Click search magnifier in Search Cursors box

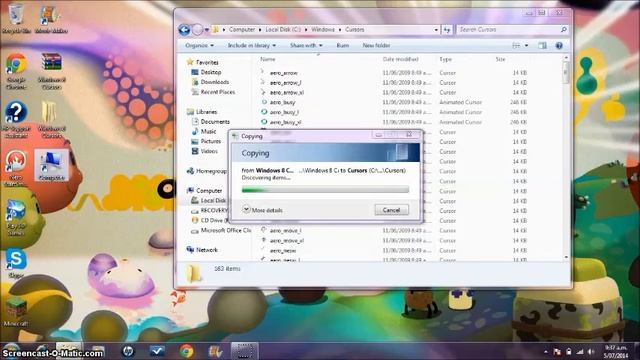564,30
